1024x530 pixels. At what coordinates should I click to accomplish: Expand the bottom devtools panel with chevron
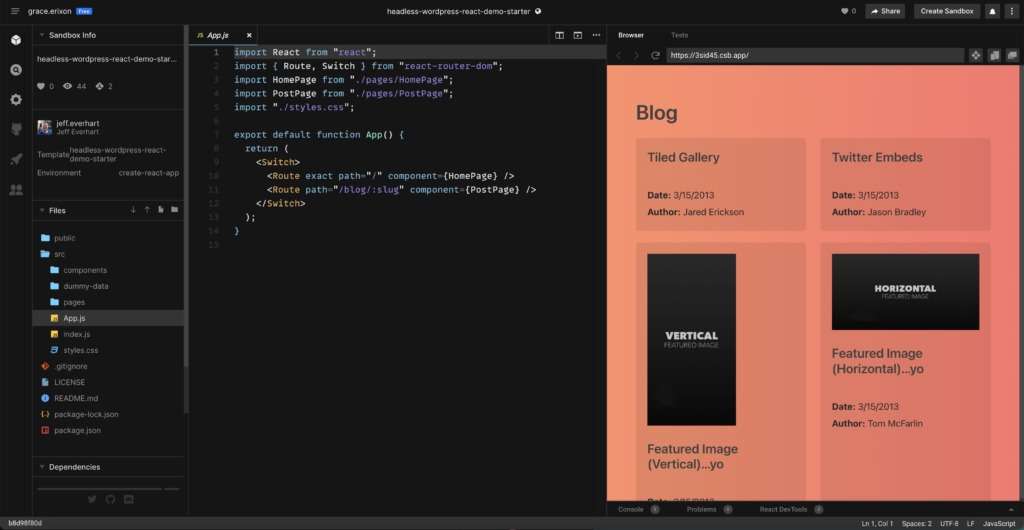click(1012, 509)
